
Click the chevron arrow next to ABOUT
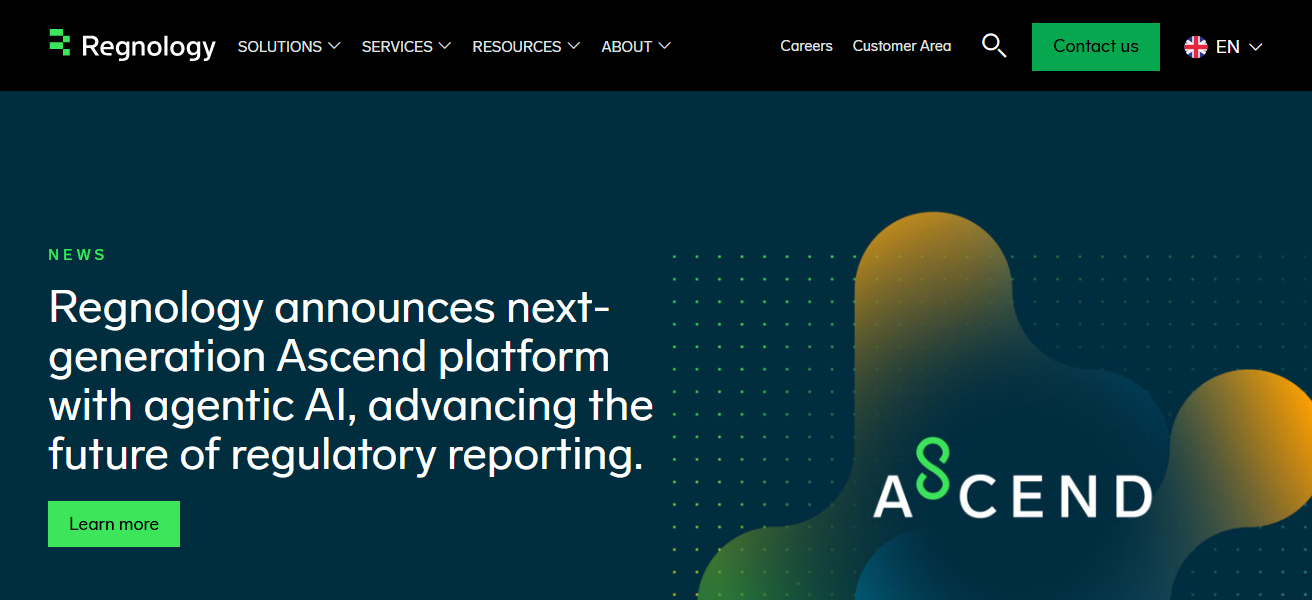click(x=665, y=46)
